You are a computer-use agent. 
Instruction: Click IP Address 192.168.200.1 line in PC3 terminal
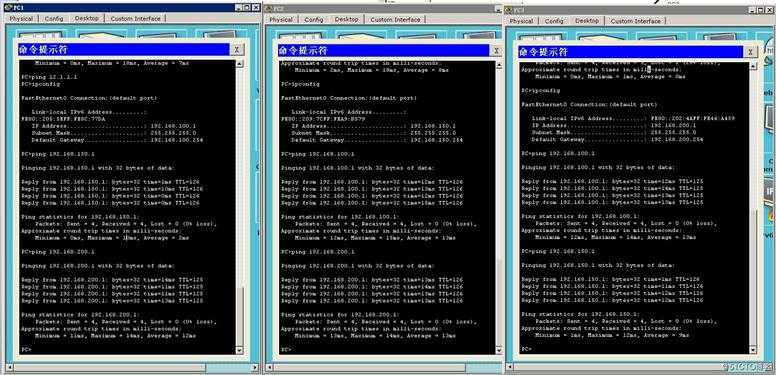pos(614,126)
